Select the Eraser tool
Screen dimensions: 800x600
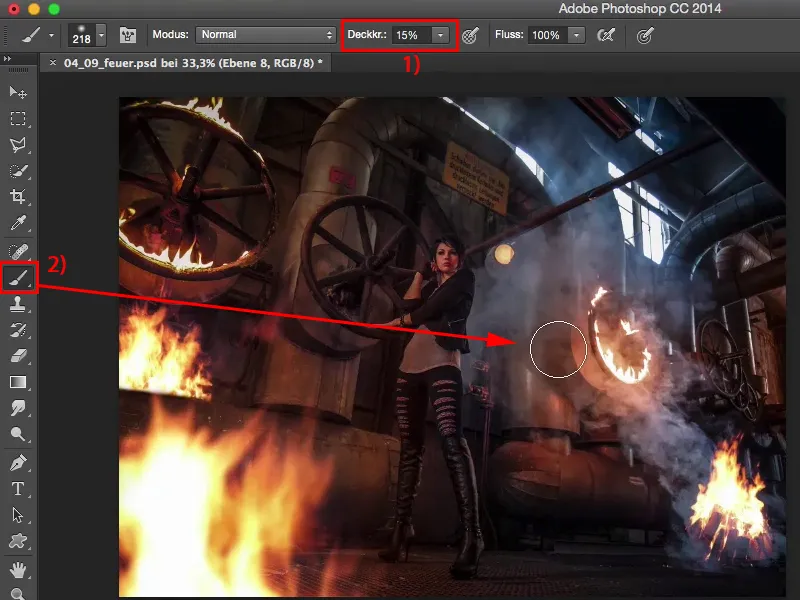[18, 356]
